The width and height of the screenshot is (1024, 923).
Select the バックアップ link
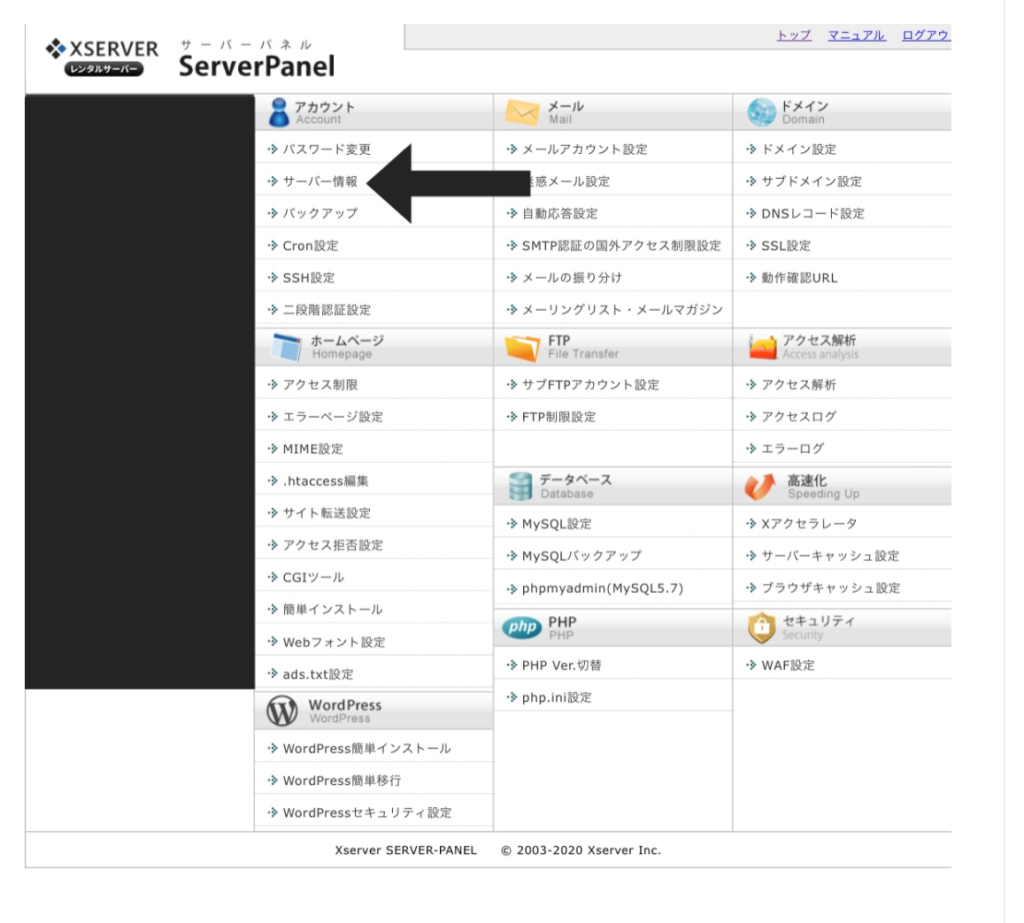320,214
